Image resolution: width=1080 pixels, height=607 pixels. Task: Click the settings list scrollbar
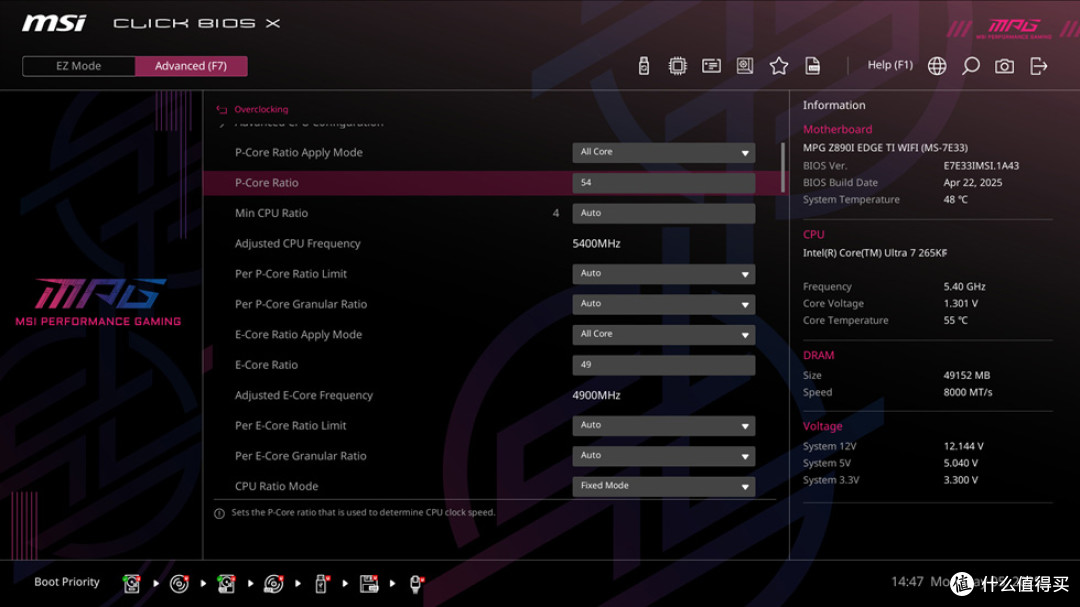(782, 167)
